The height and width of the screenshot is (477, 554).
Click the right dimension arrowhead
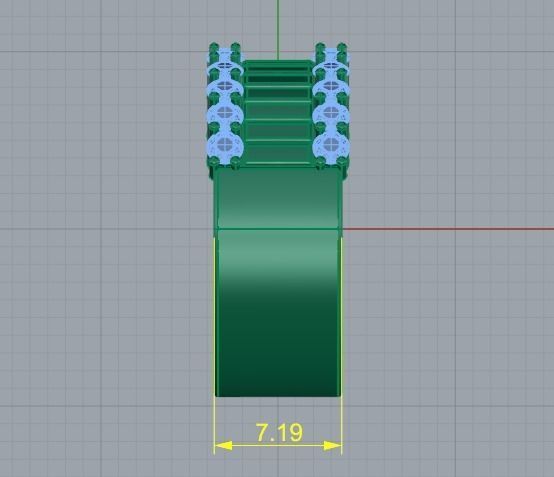click(333, 446)
